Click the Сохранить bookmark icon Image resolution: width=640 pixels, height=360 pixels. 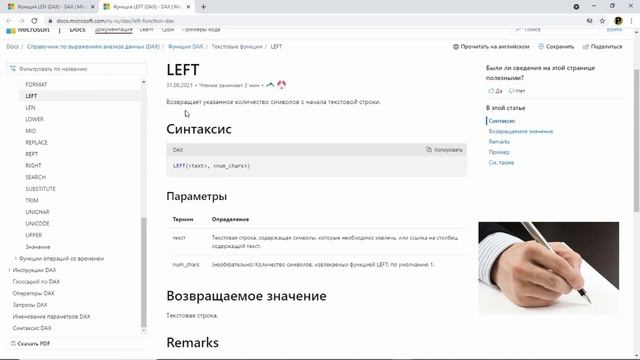pos(541,47)
